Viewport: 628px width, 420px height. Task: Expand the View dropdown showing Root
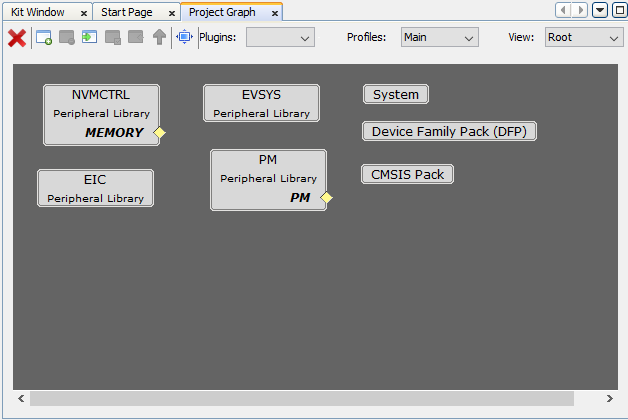pyautogui.click(x=584, y=37)
